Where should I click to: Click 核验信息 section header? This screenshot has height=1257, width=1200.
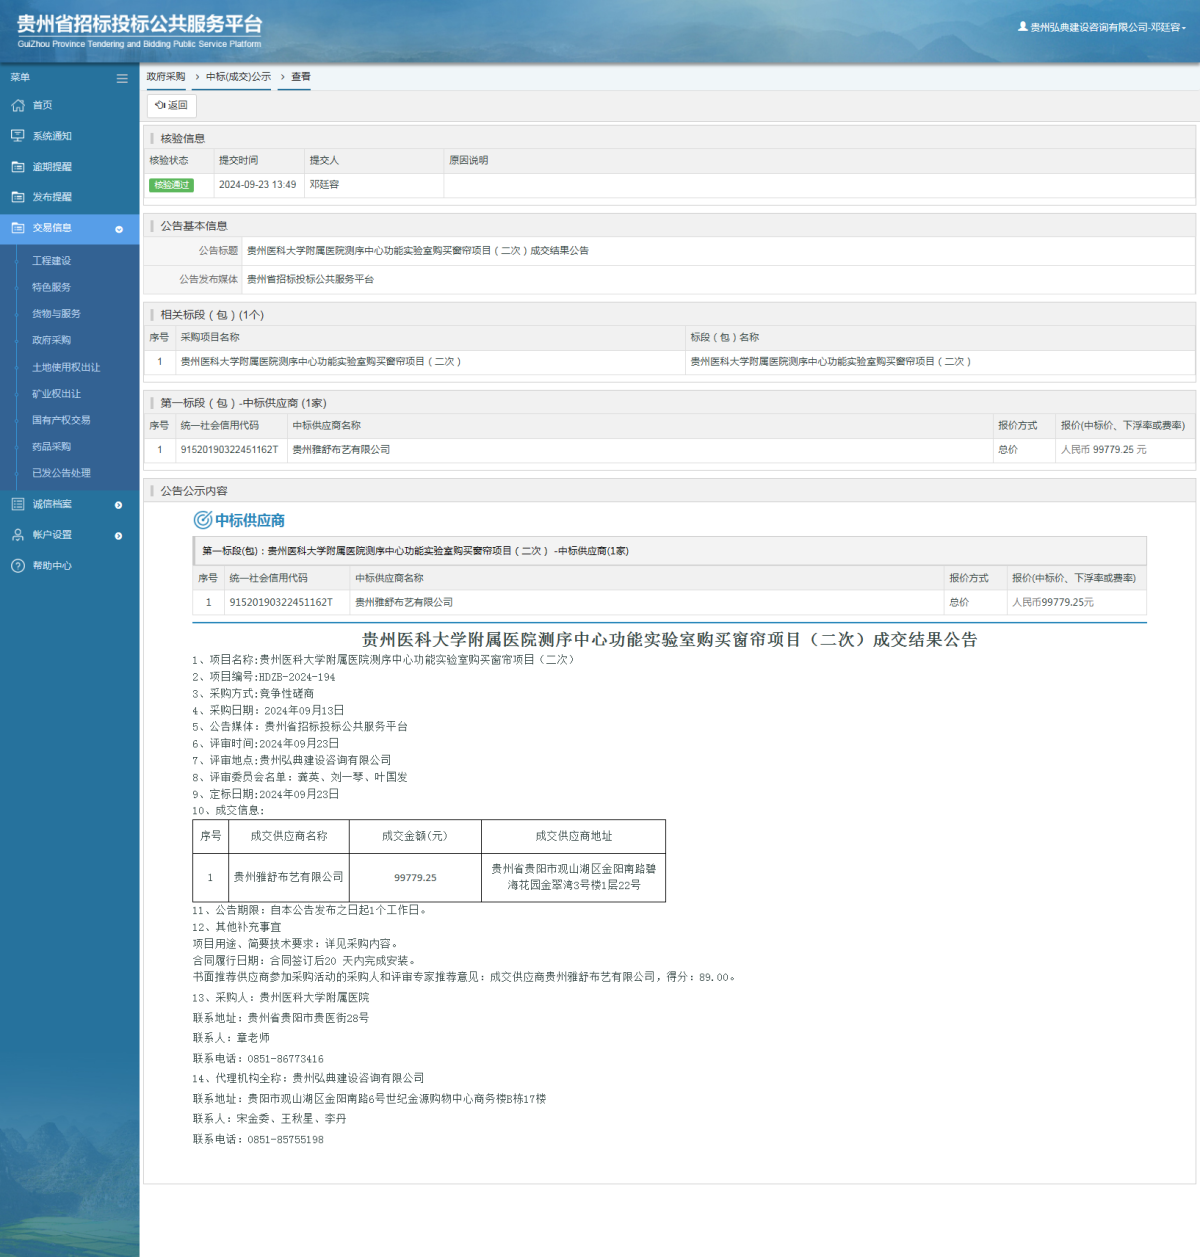[182, 139]
